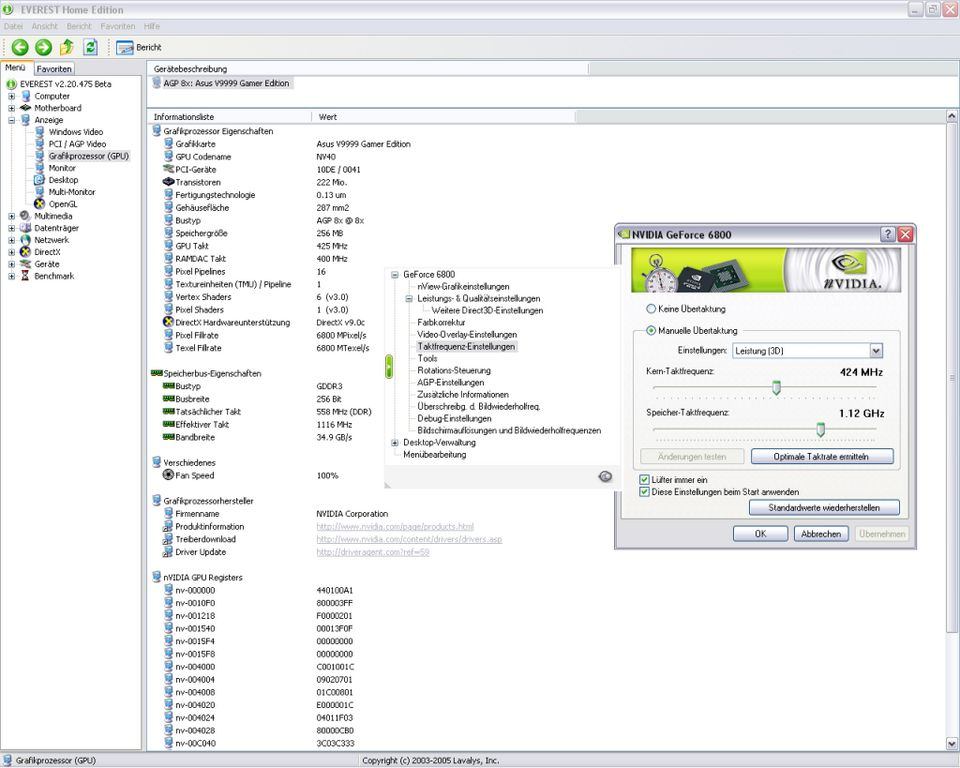Click the Computer icon in the tree
This screenshot has width=960, height=768.
26,96
